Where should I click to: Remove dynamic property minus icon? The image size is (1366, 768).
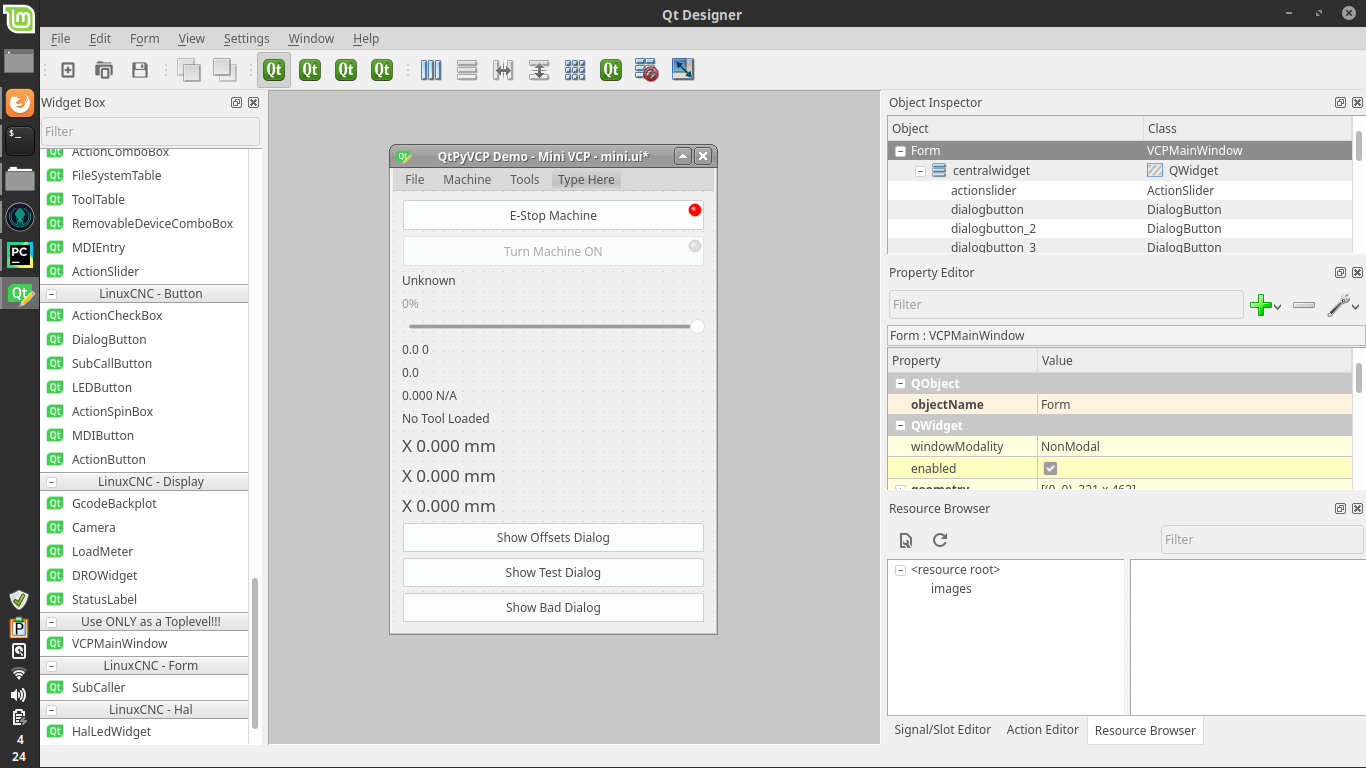click(1304, 305)
